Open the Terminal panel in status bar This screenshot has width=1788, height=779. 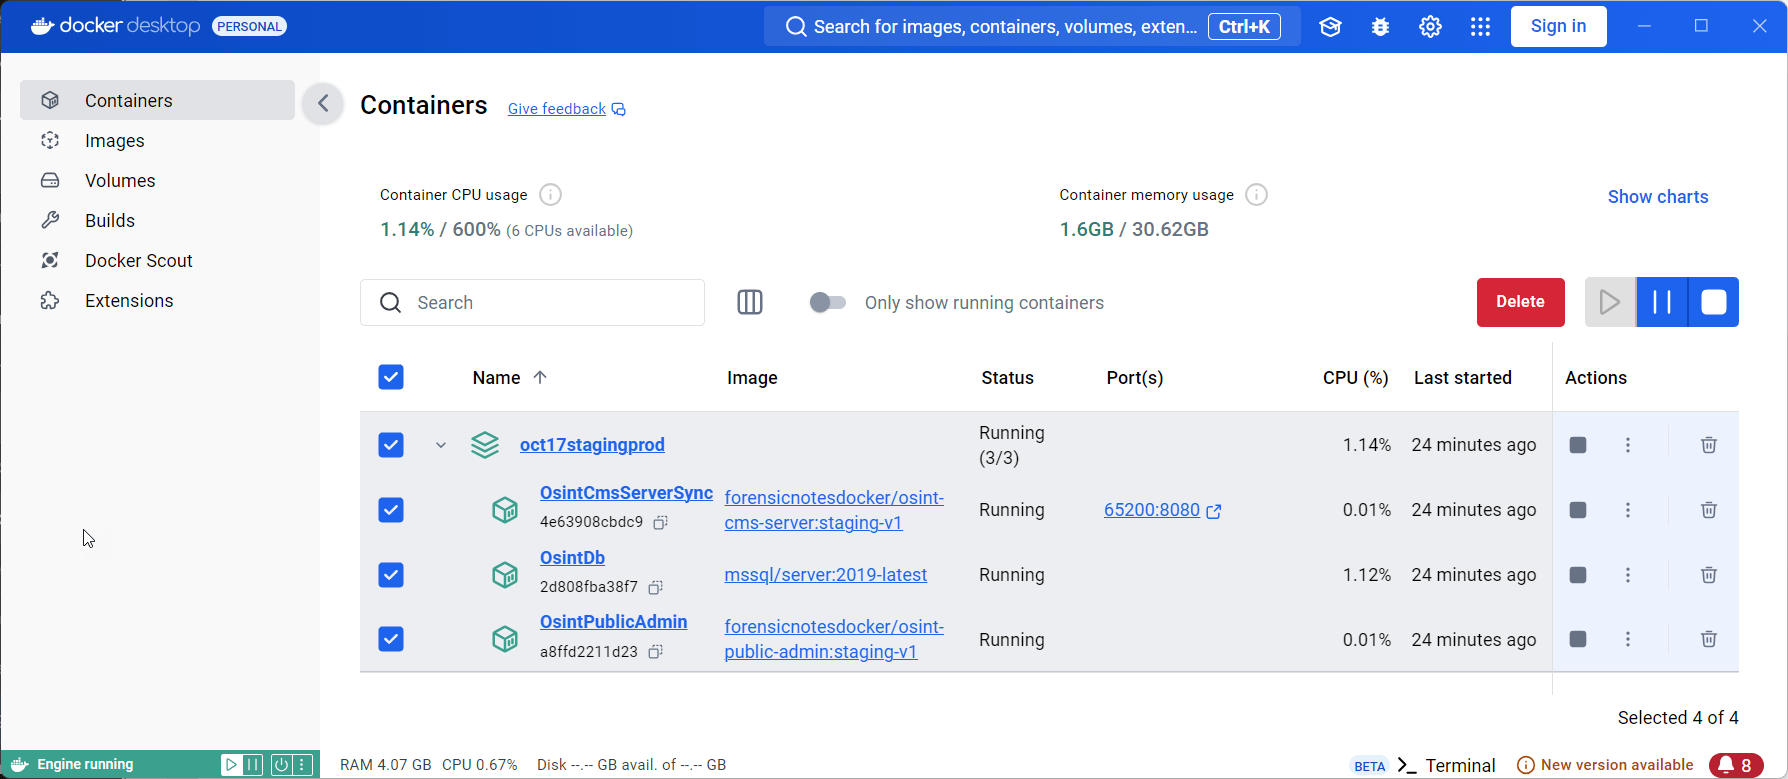1446,765
